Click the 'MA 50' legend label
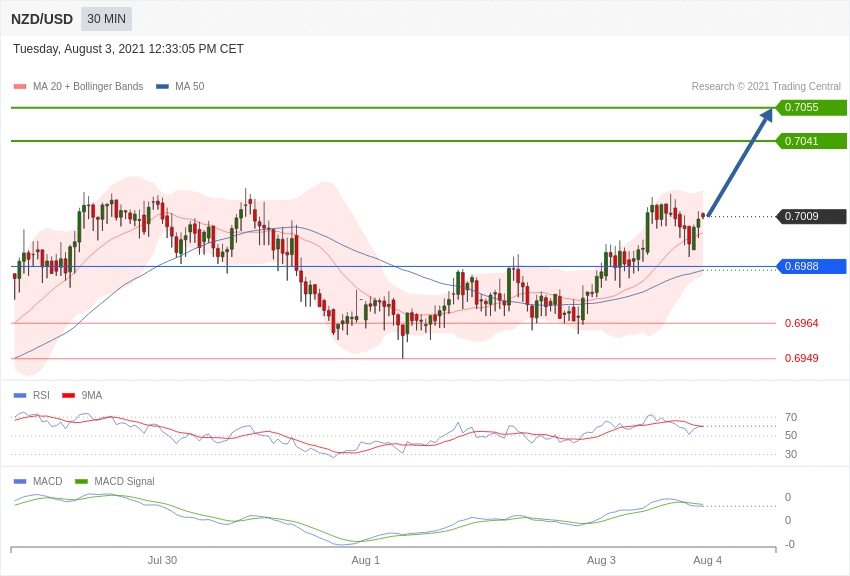850x576 pixels. tap(190, 86)
